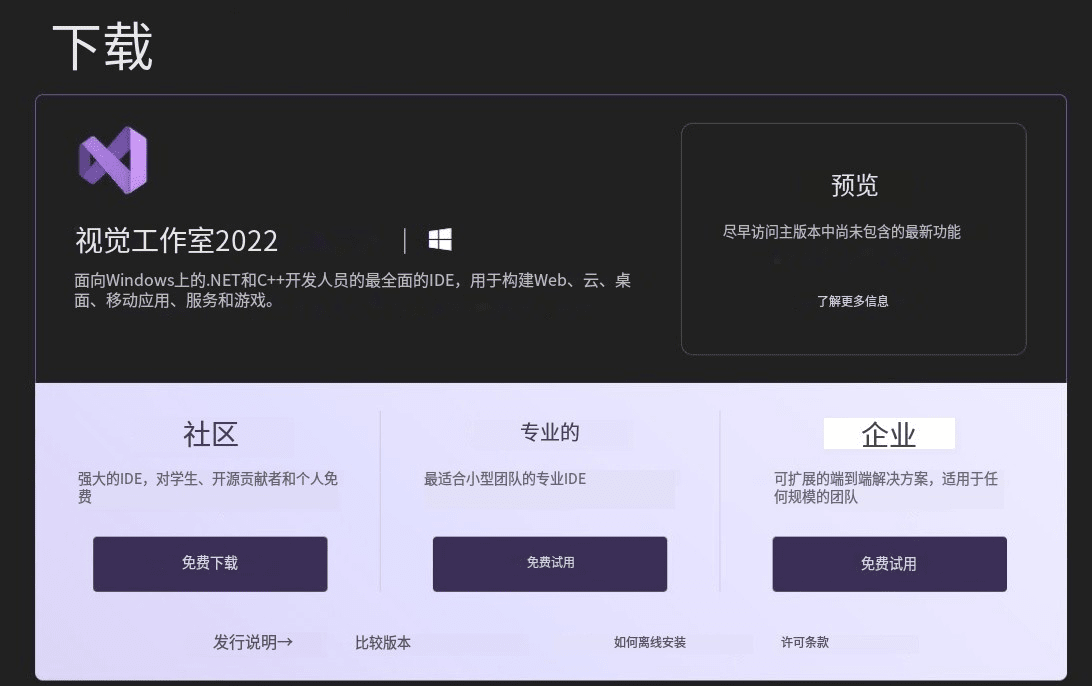
Task: Open the 了解更多信息 link in preview card
Action: tap(853, 301)
